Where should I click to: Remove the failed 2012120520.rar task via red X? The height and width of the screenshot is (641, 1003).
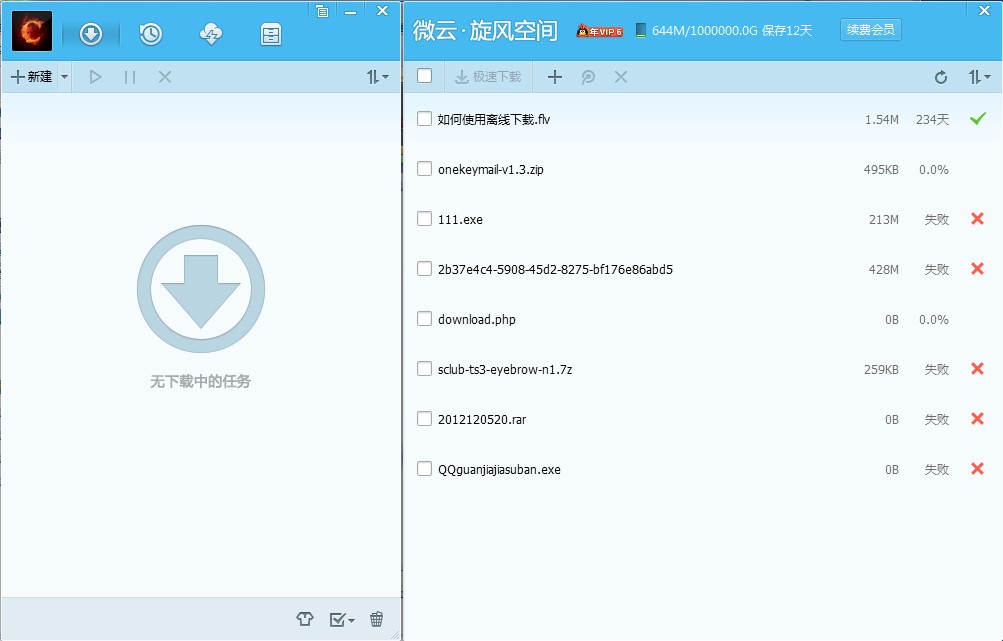click(977, 419)
